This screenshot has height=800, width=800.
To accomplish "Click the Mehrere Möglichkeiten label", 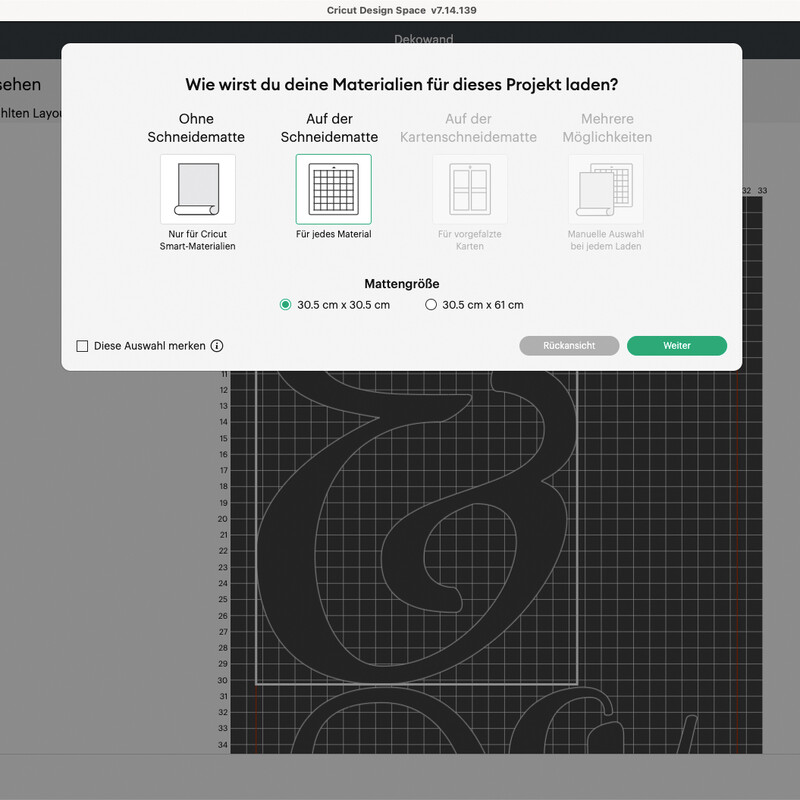I will pos(607,128).
